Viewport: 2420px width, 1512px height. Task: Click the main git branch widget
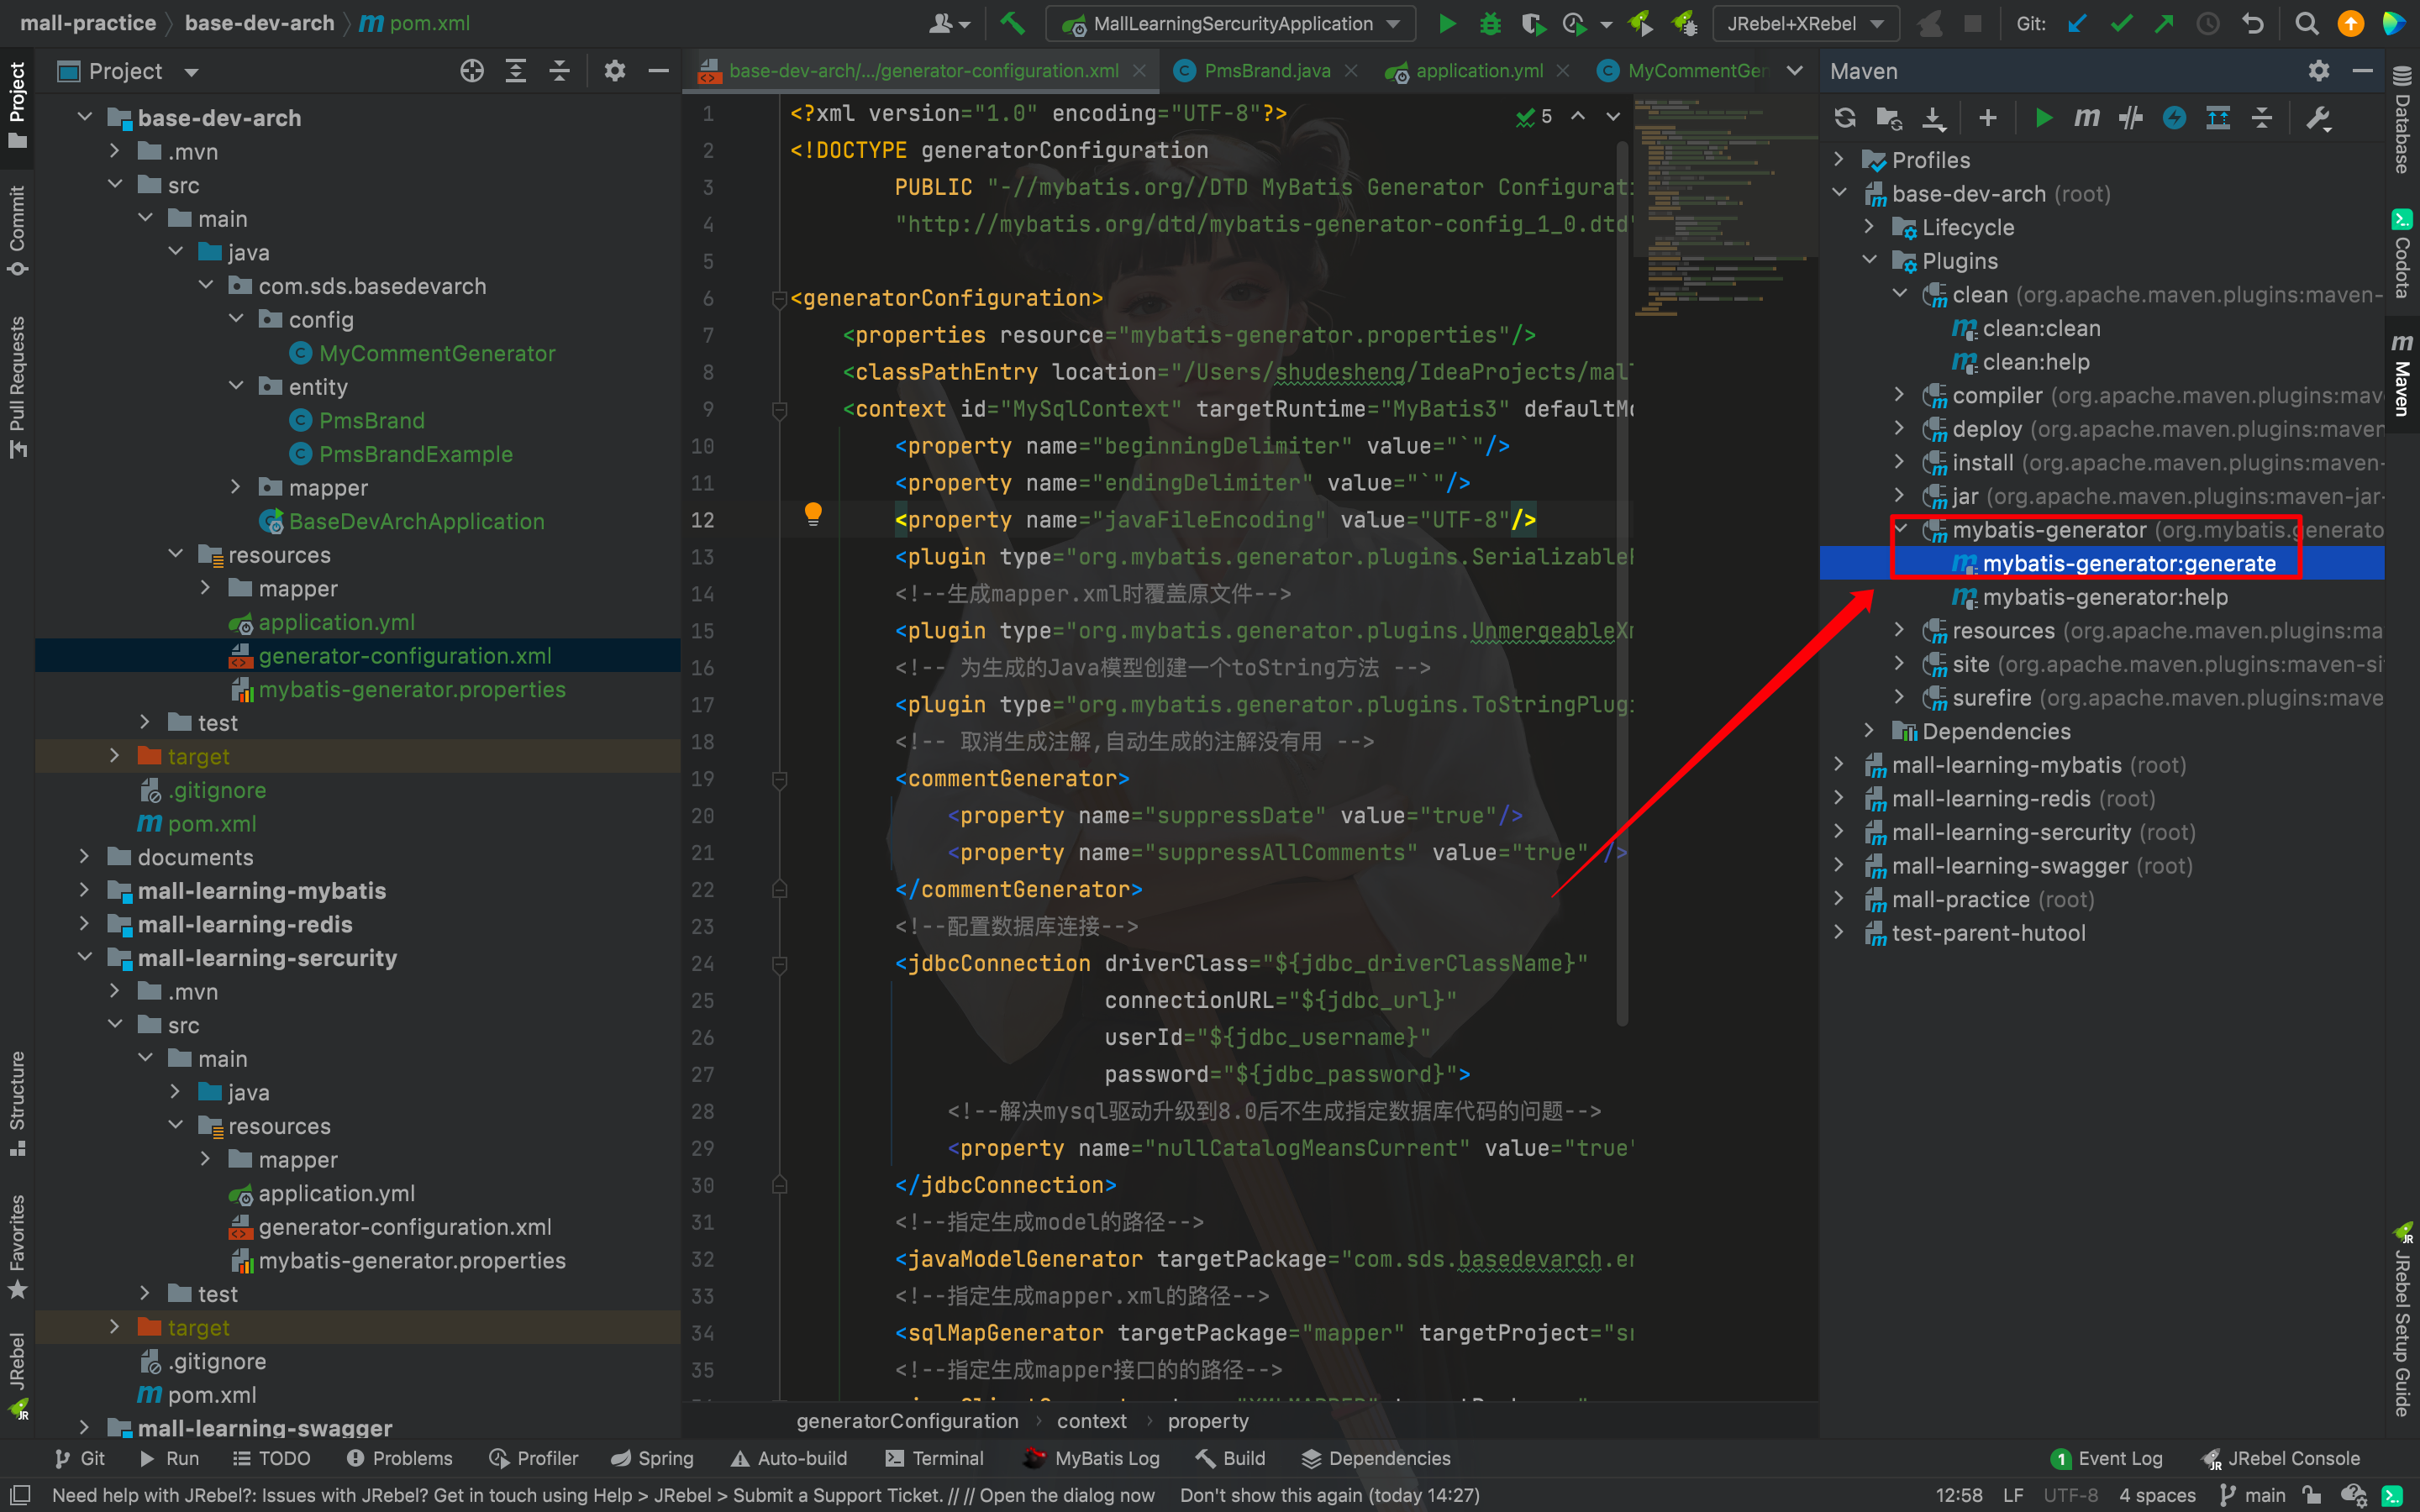(x=2253, y=1495)
